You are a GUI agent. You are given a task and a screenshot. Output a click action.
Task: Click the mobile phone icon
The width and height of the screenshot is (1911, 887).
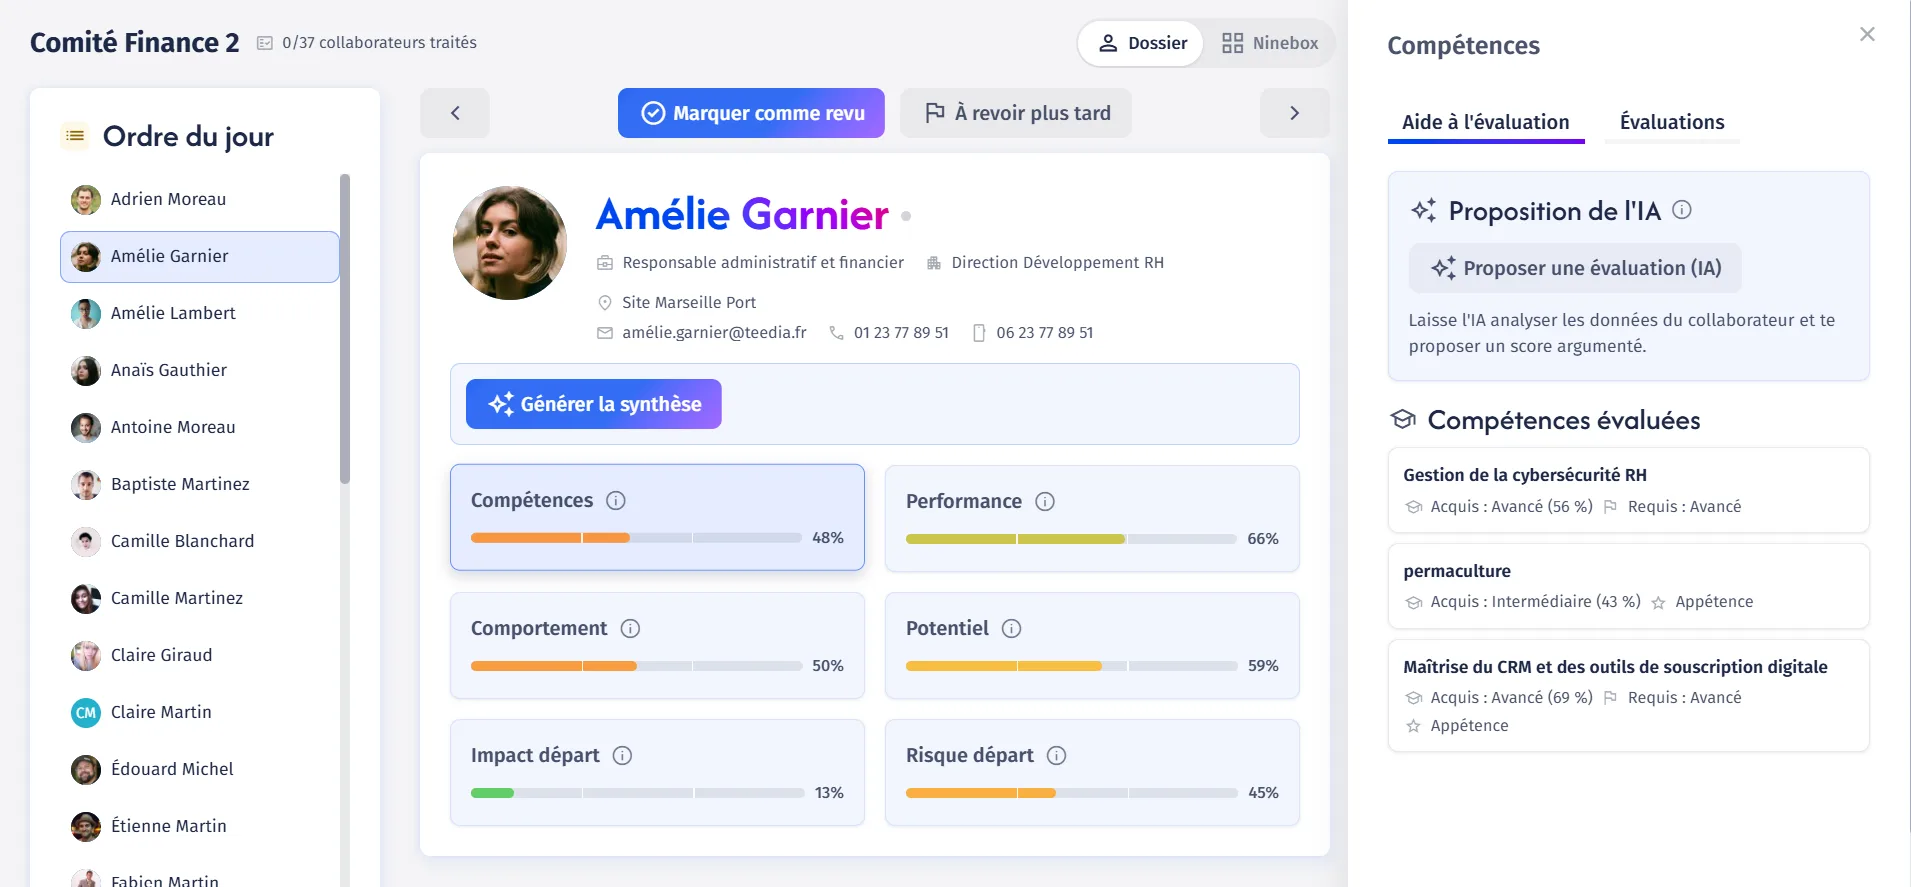click(979, 333)
